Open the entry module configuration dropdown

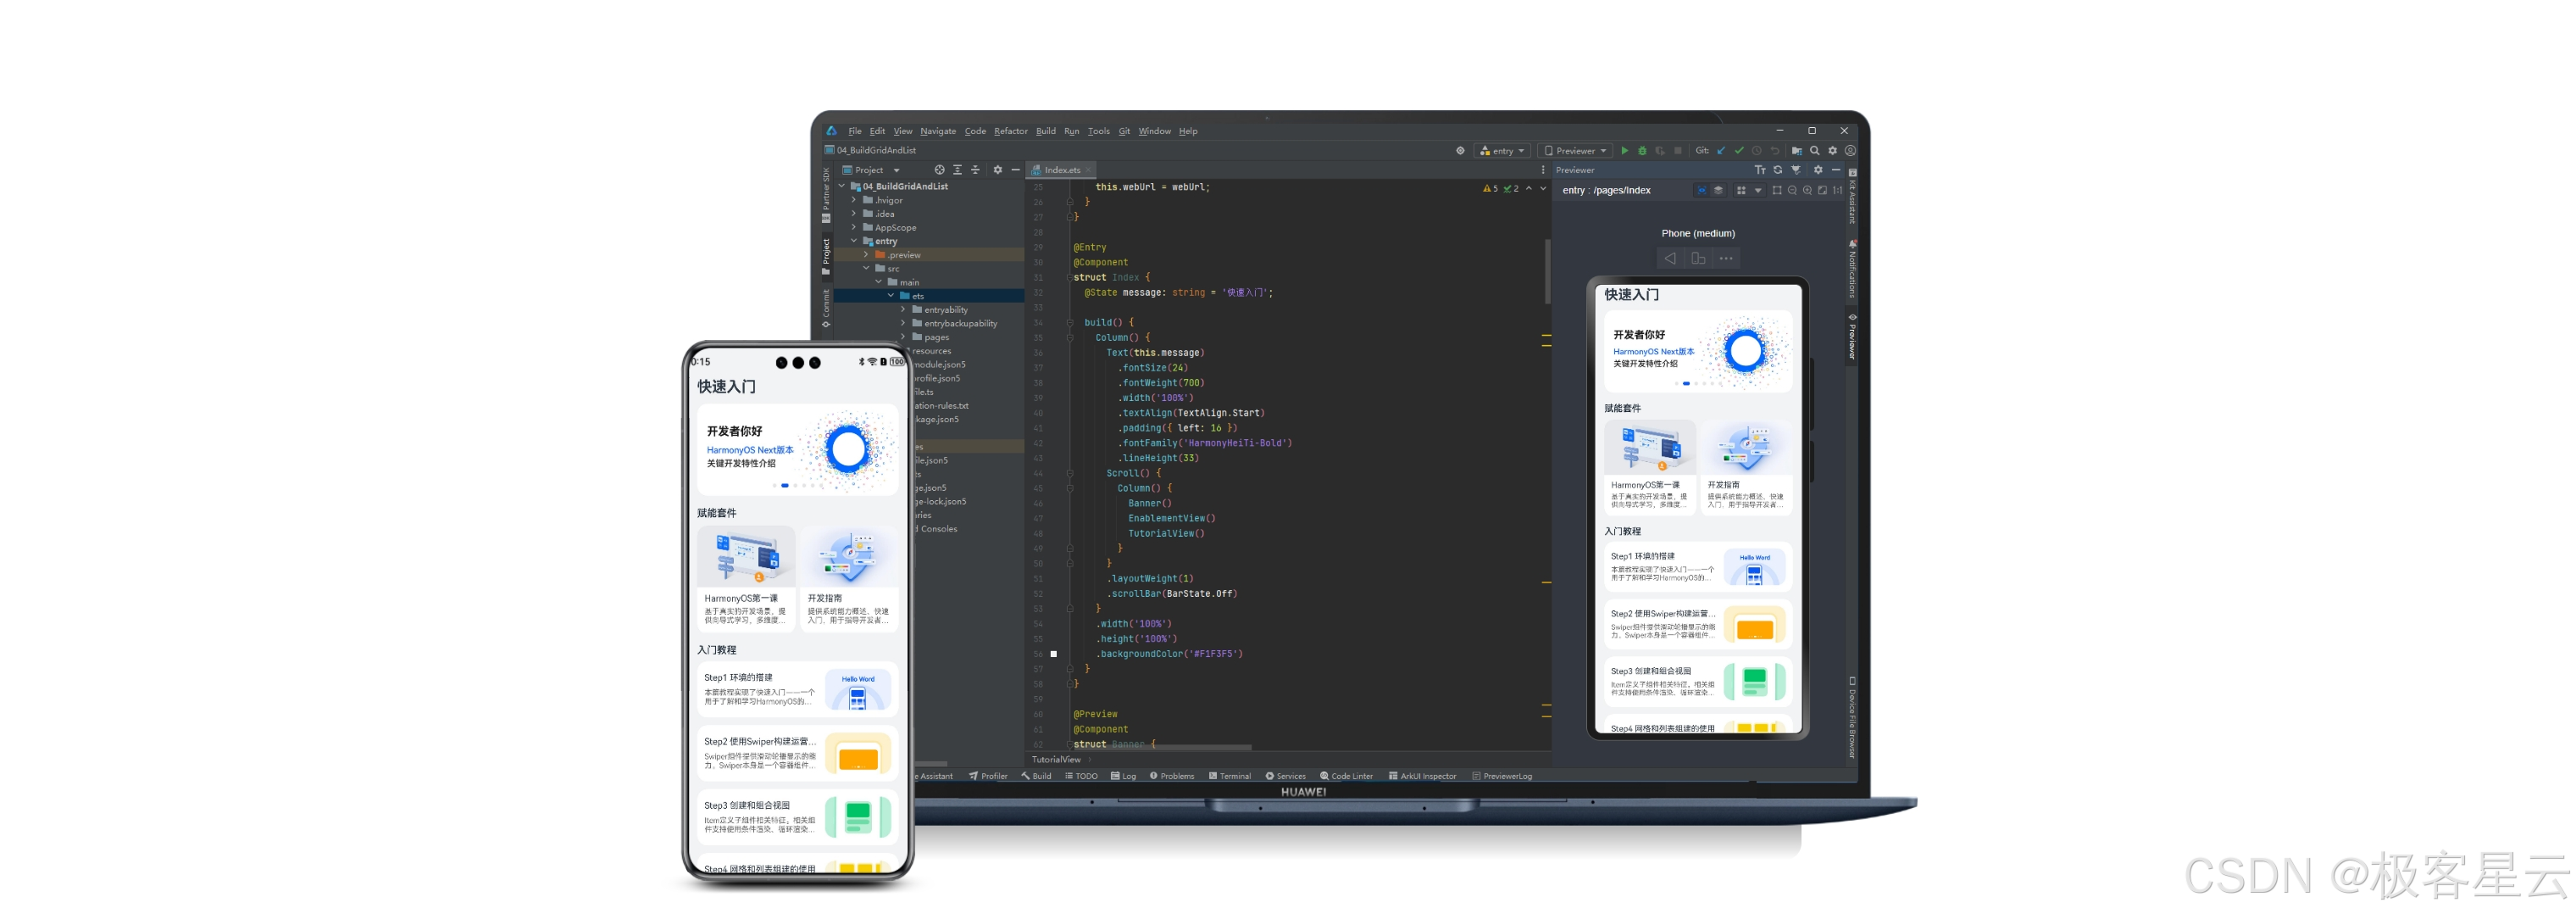(1503, 151)
